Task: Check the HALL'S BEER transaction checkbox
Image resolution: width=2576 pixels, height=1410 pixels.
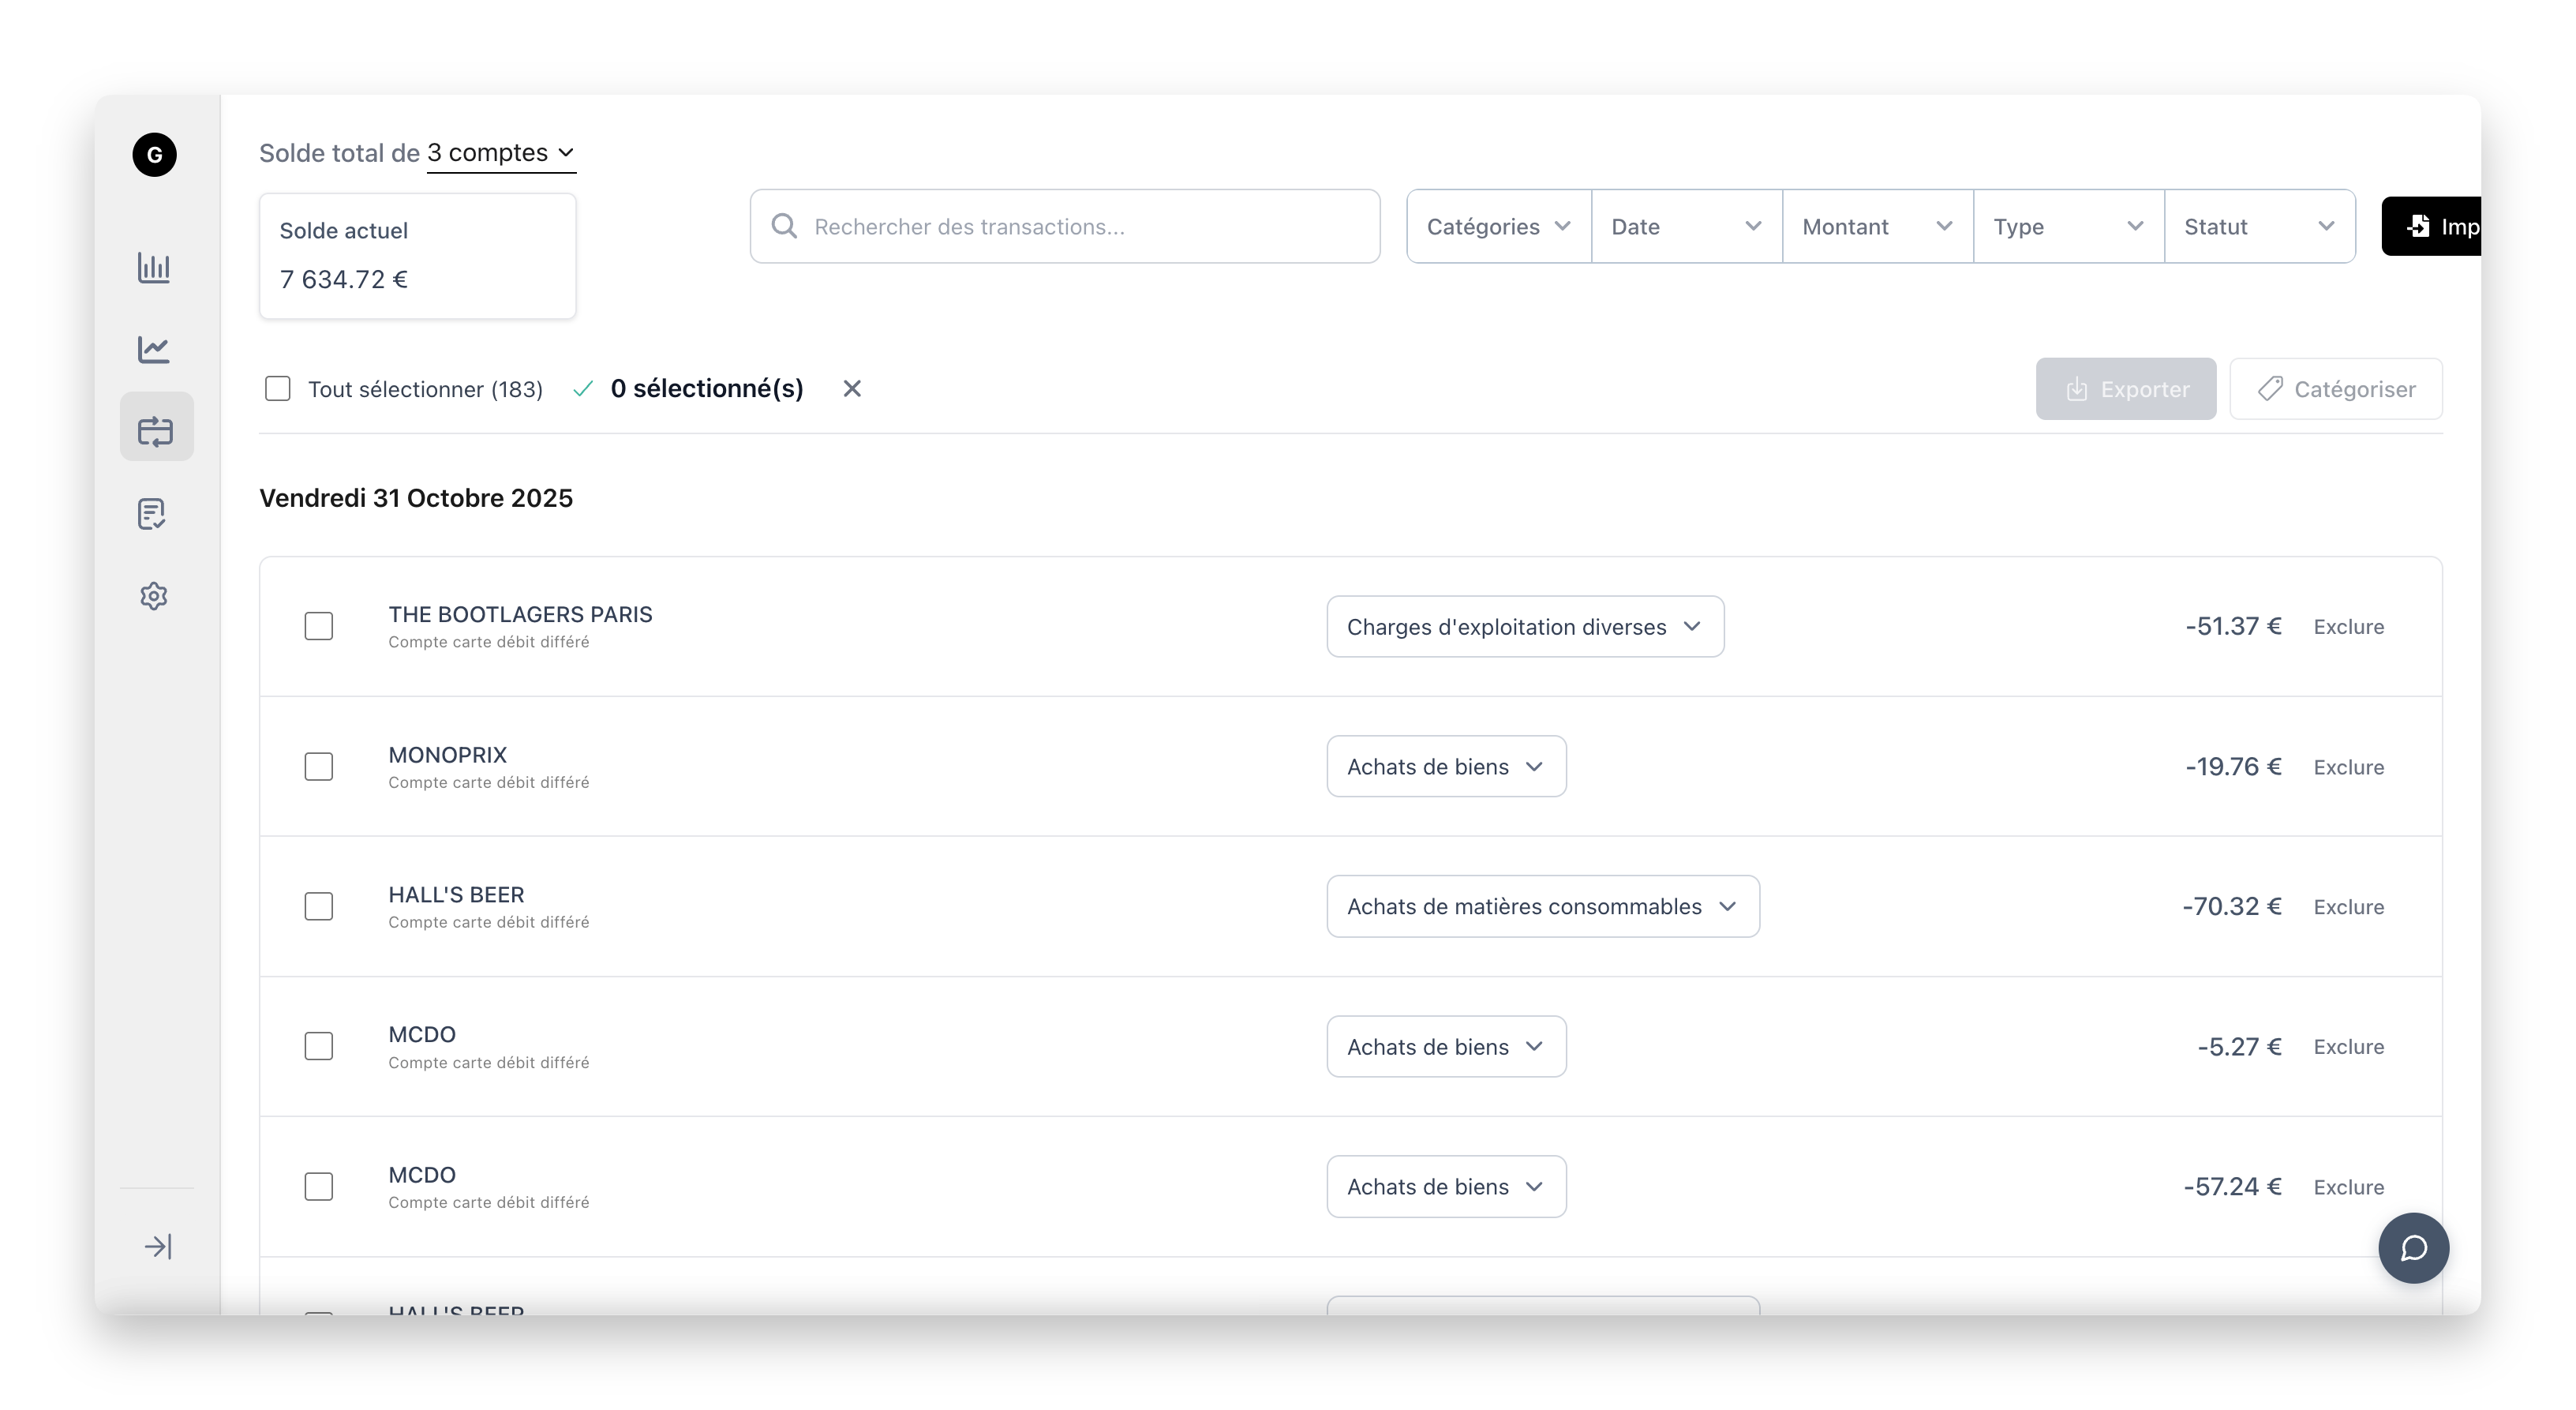Action: [319, 906]
